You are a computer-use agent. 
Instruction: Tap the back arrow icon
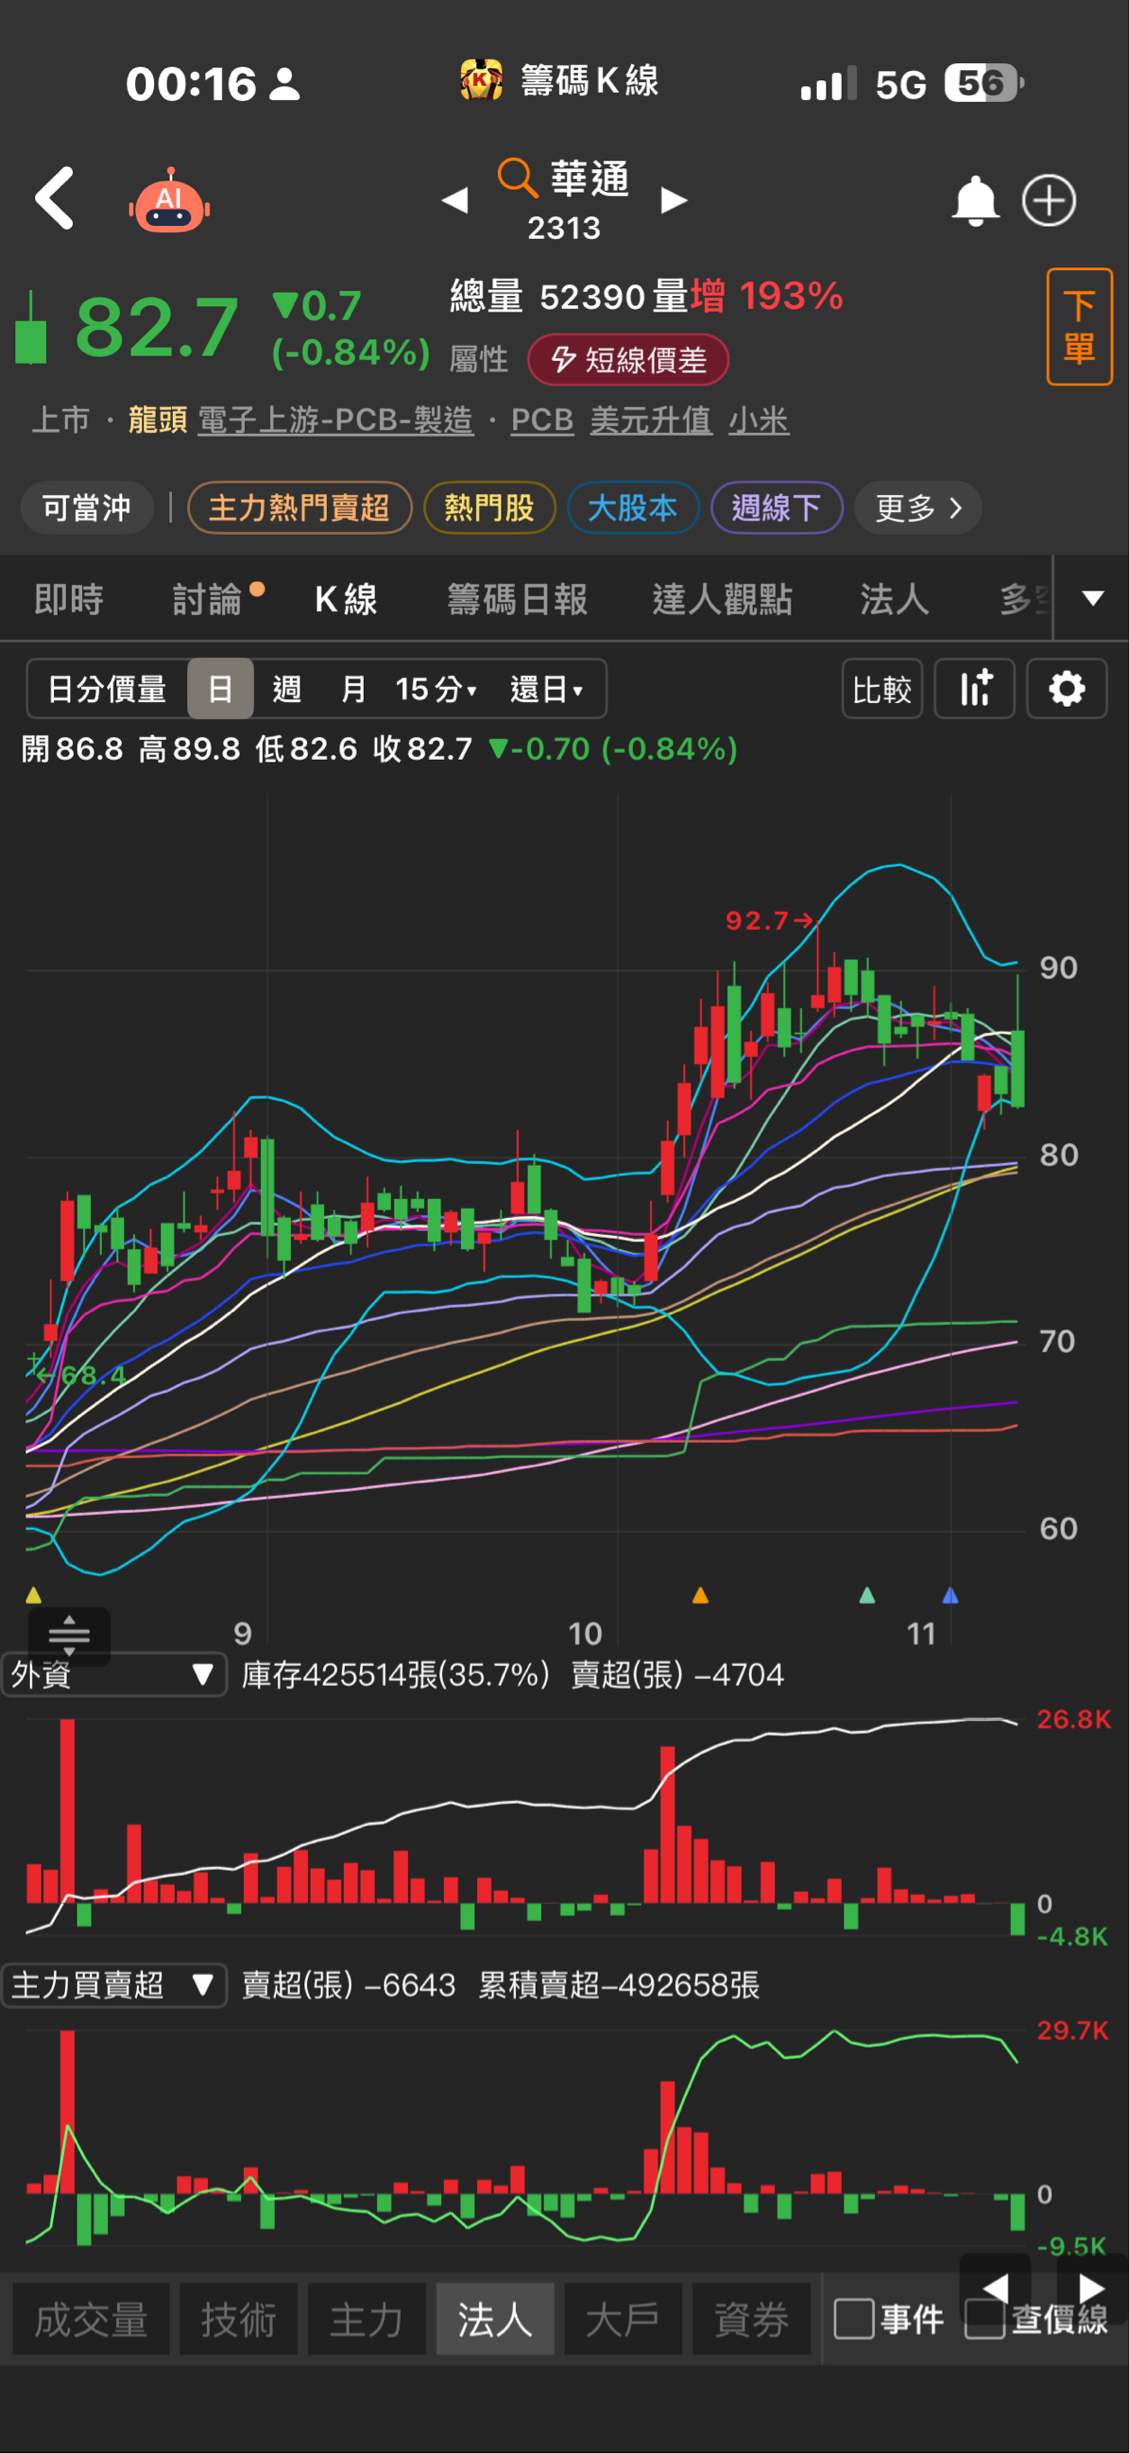click(x=55, y=199)
